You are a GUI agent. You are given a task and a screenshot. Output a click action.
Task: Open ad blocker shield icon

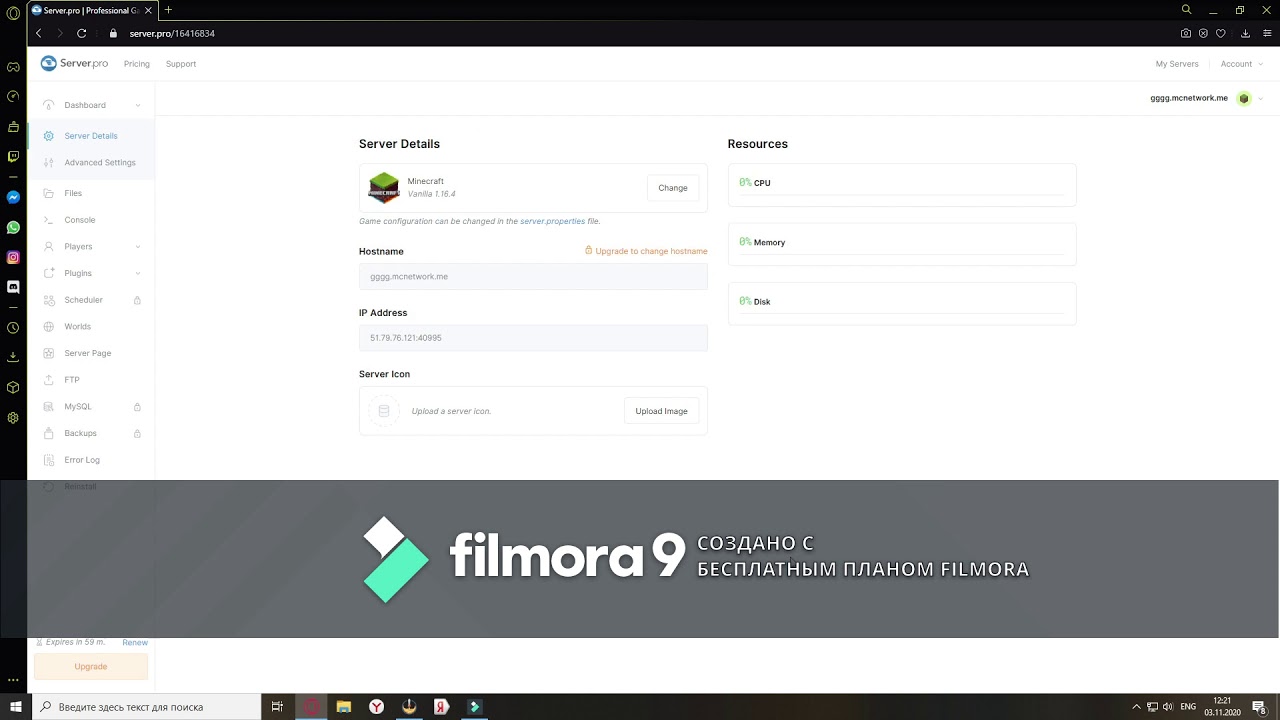coord(1203,33)
